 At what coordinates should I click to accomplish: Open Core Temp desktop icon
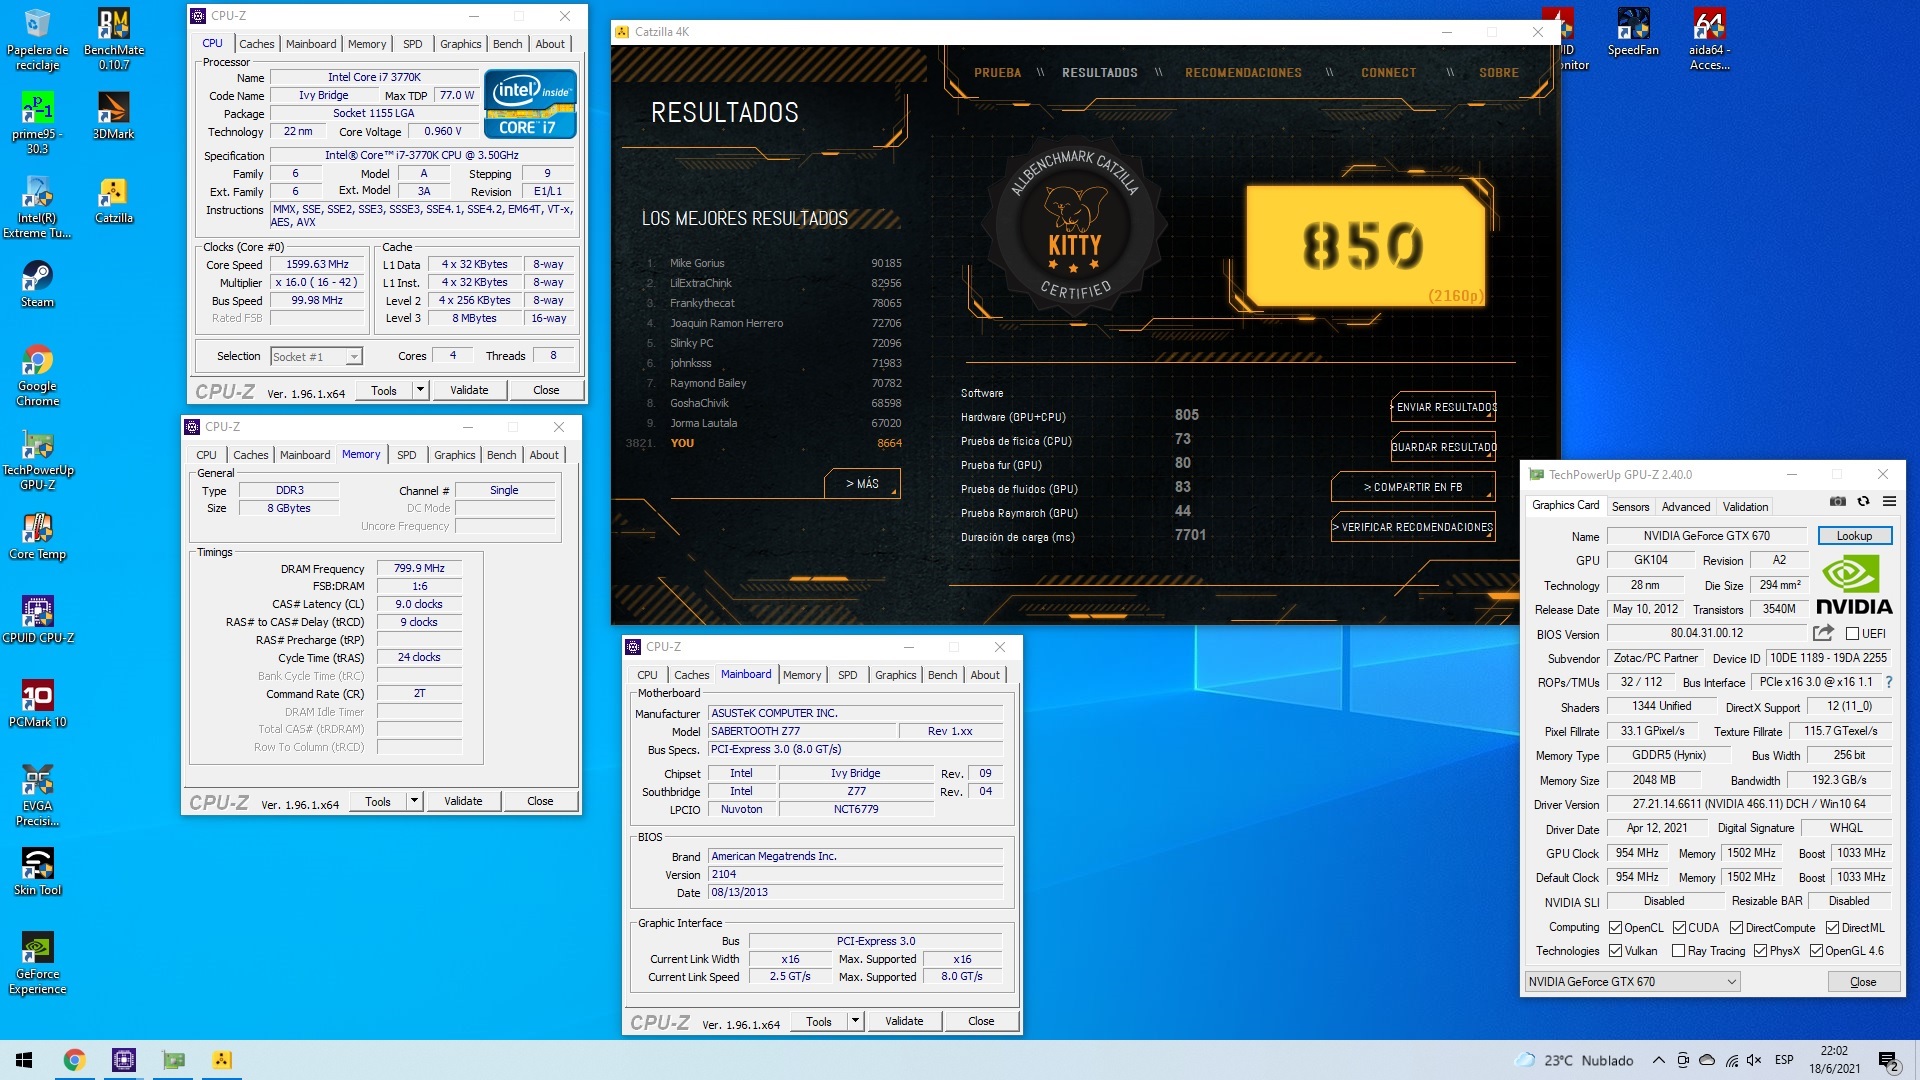(37, 536)
